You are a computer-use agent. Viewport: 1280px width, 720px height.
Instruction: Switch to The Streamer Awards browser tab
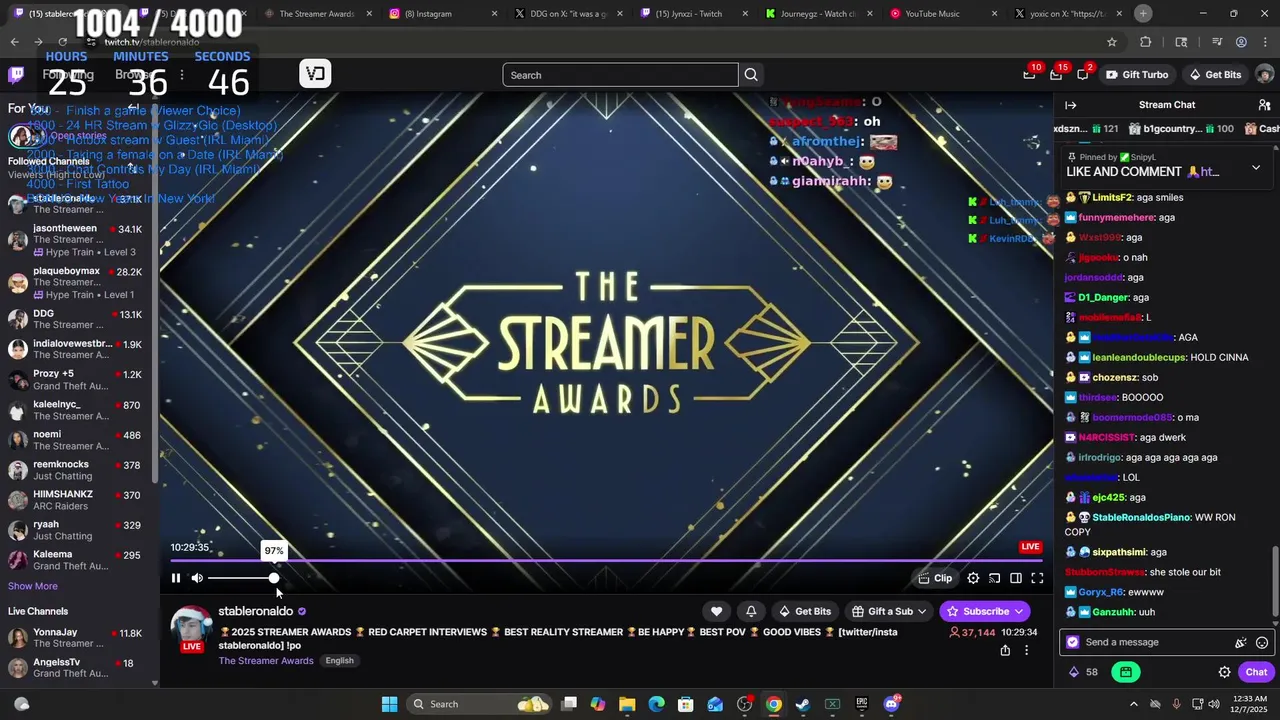(x=316, y=14)
